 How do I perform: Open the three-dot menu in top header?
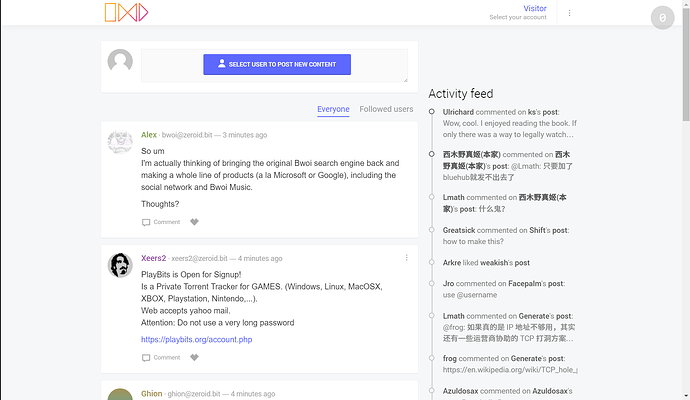point(569,13)
